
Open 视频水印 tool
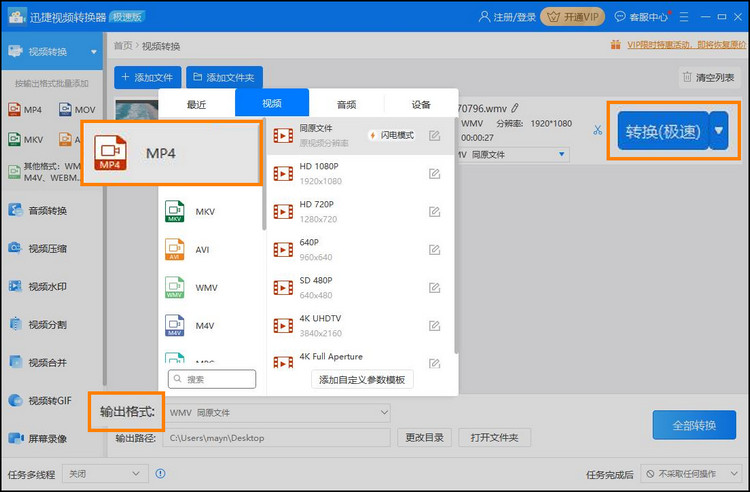[38, 286]
